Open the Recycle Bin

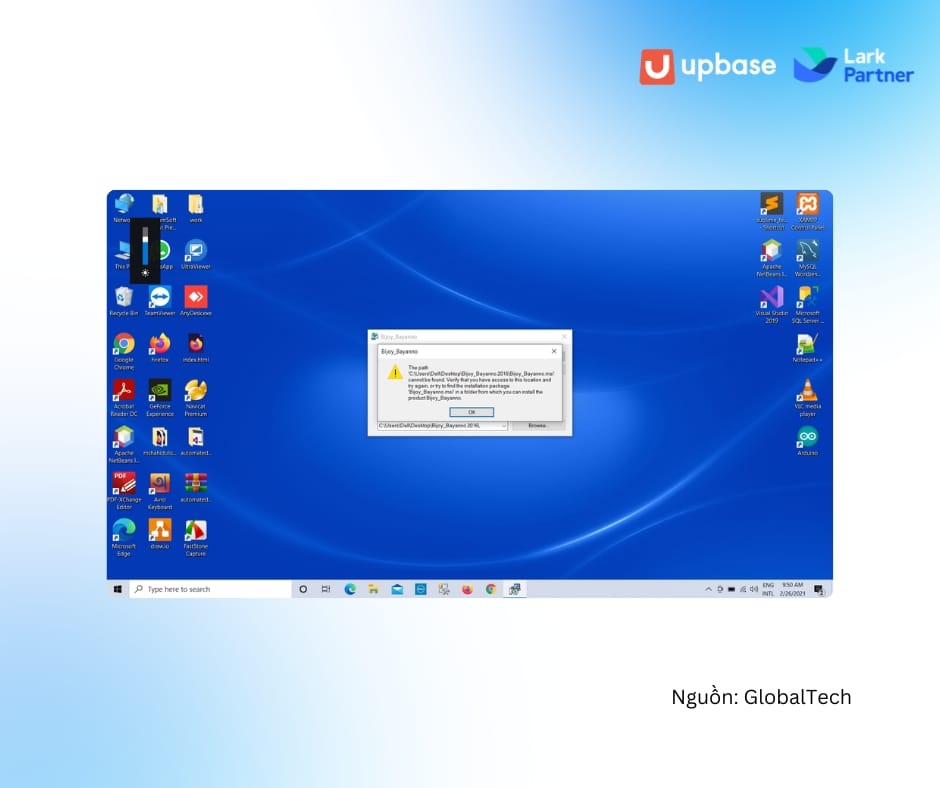click(123, 301)
